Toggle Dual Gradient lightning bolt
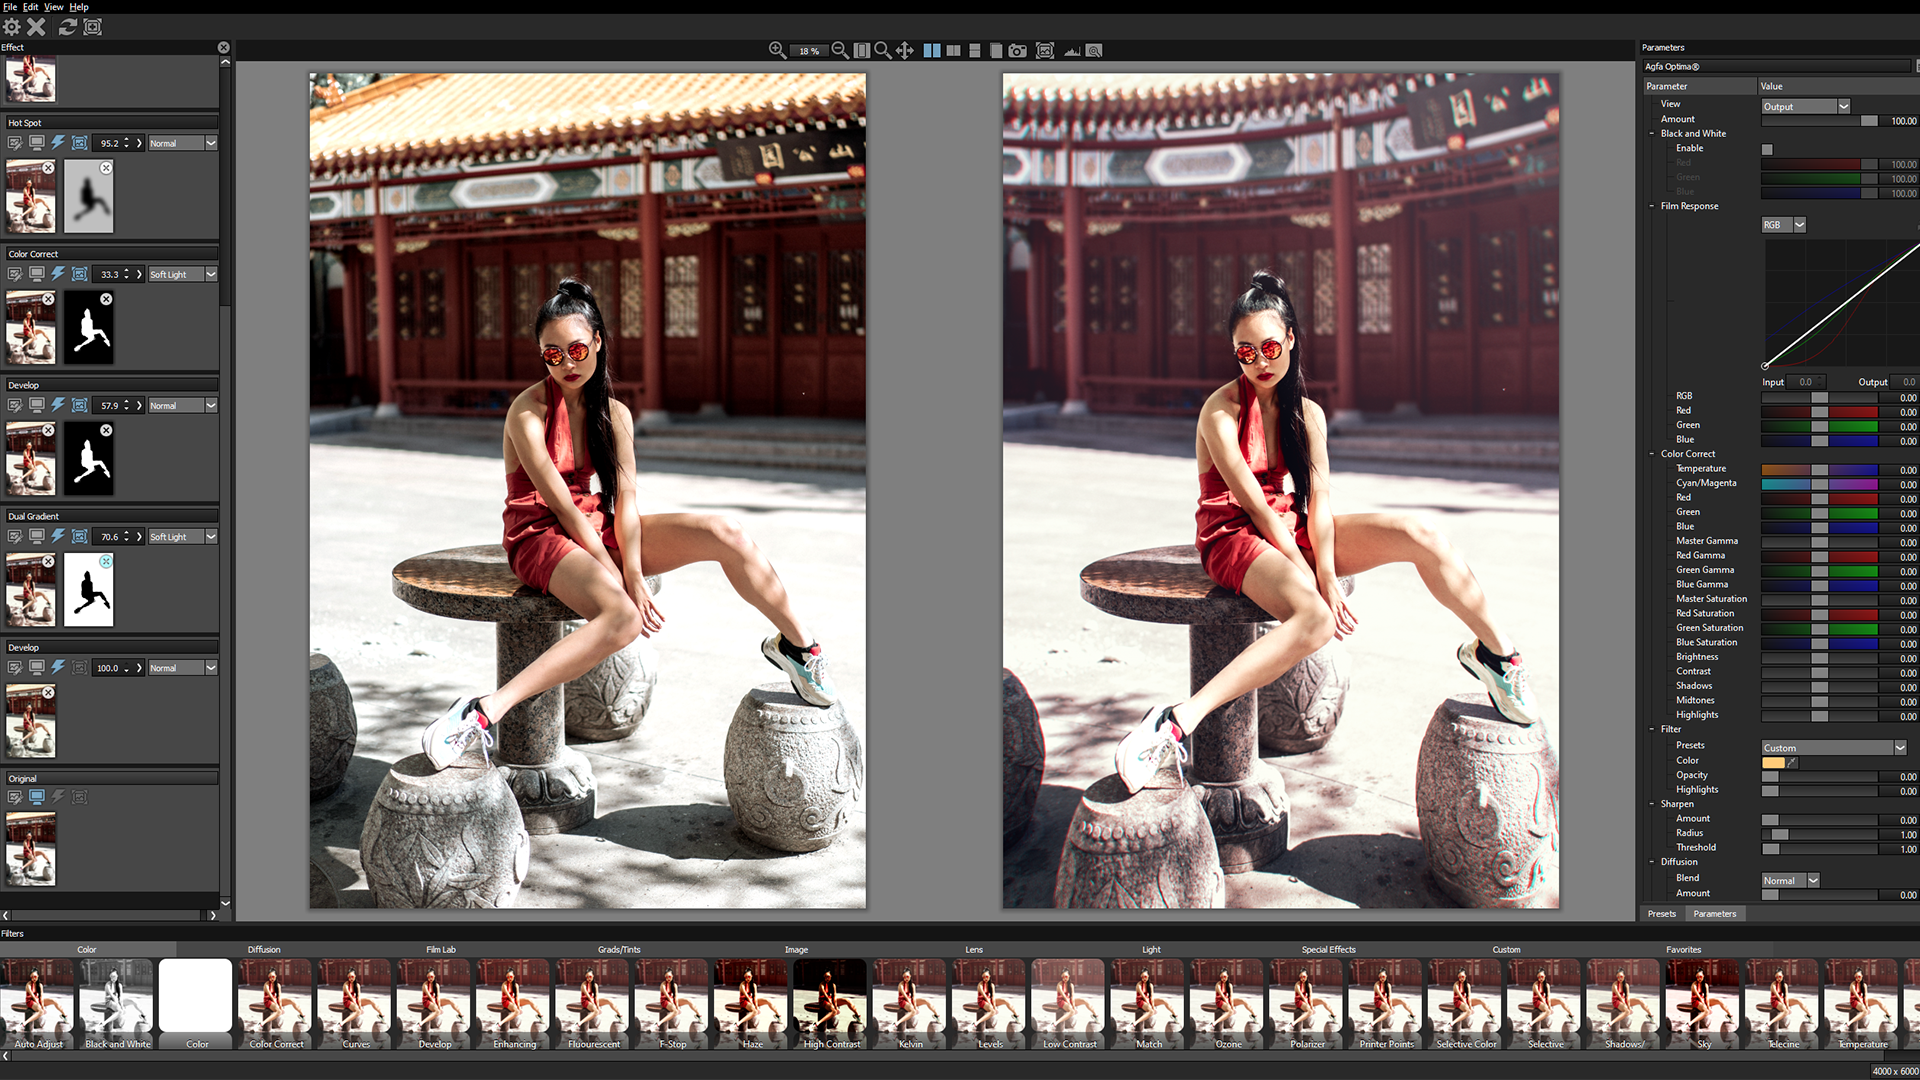This screenshot has width=1920, height=1080. coord(58,536)
